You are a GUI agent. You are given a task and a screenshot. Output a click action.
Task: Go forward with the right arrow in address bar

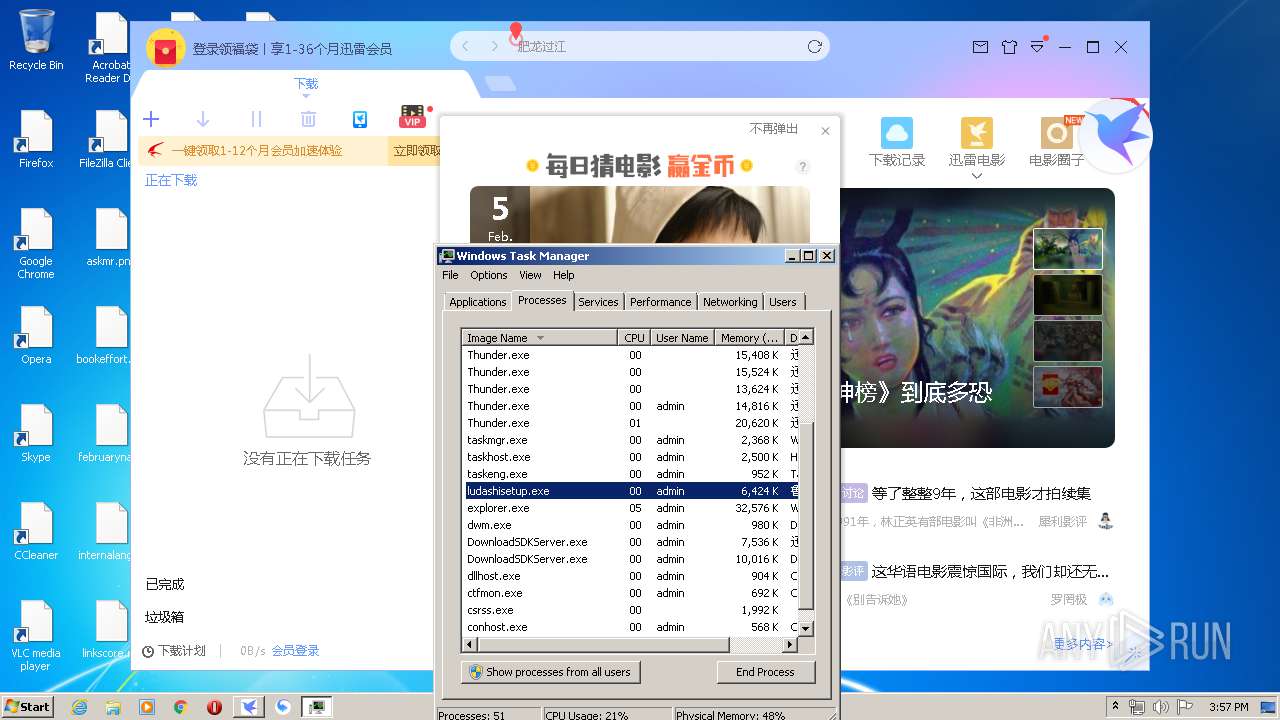[494, 46]
